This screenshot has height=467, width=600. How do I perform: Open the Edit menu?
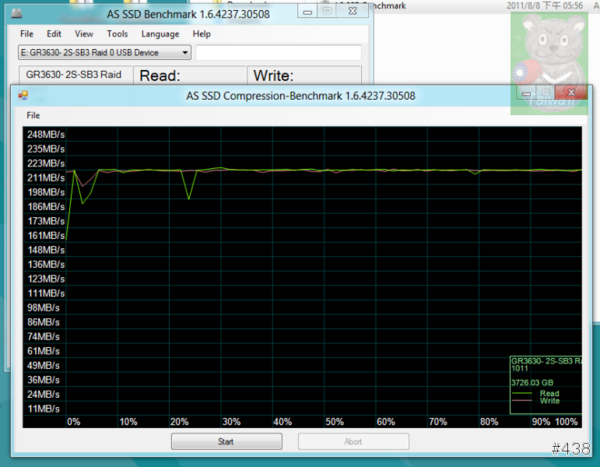pos(54,33)
